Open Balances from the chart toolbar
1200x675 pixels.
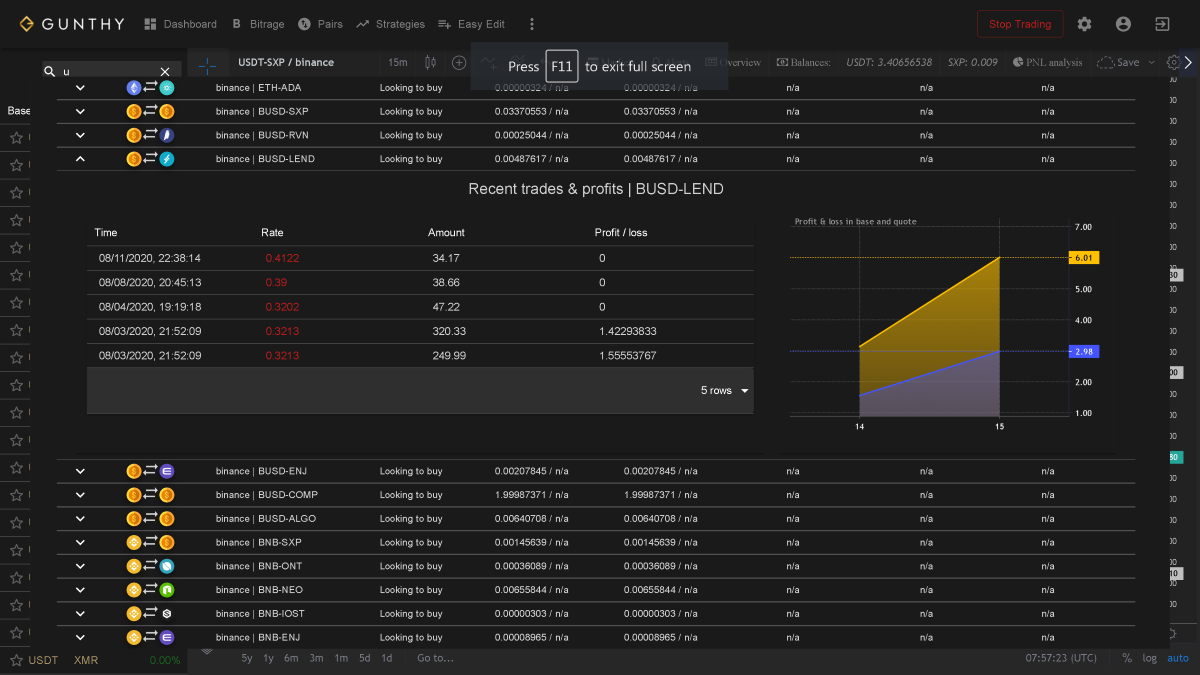point(802,62)
